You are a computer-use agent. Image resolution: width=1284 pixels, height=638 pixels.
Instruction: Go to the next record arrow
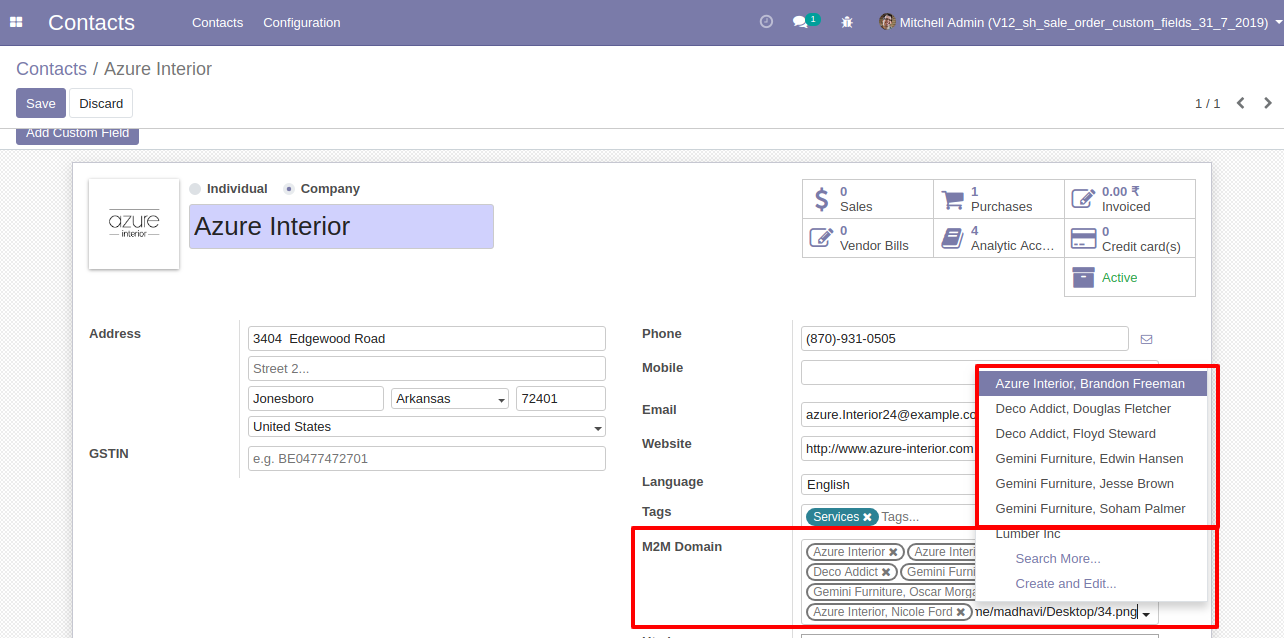1268,103
